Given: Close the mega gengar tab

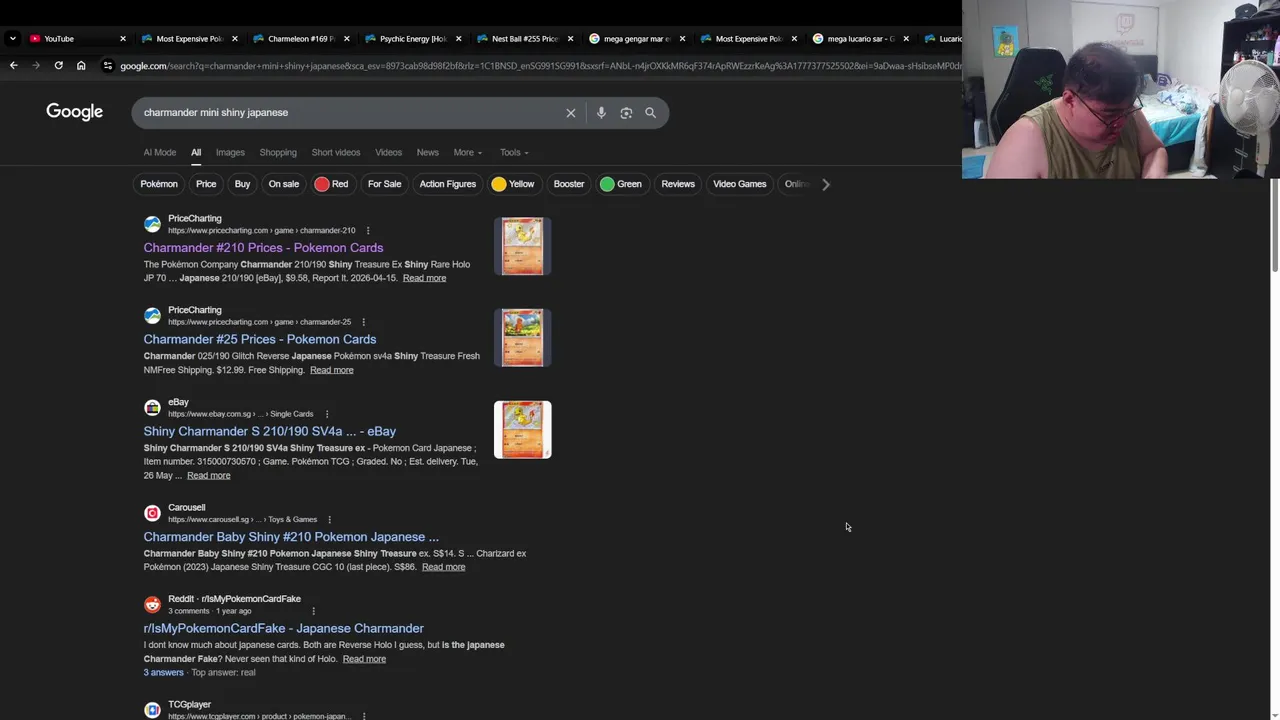Looking at the screenshot, I should click(683, 38).
